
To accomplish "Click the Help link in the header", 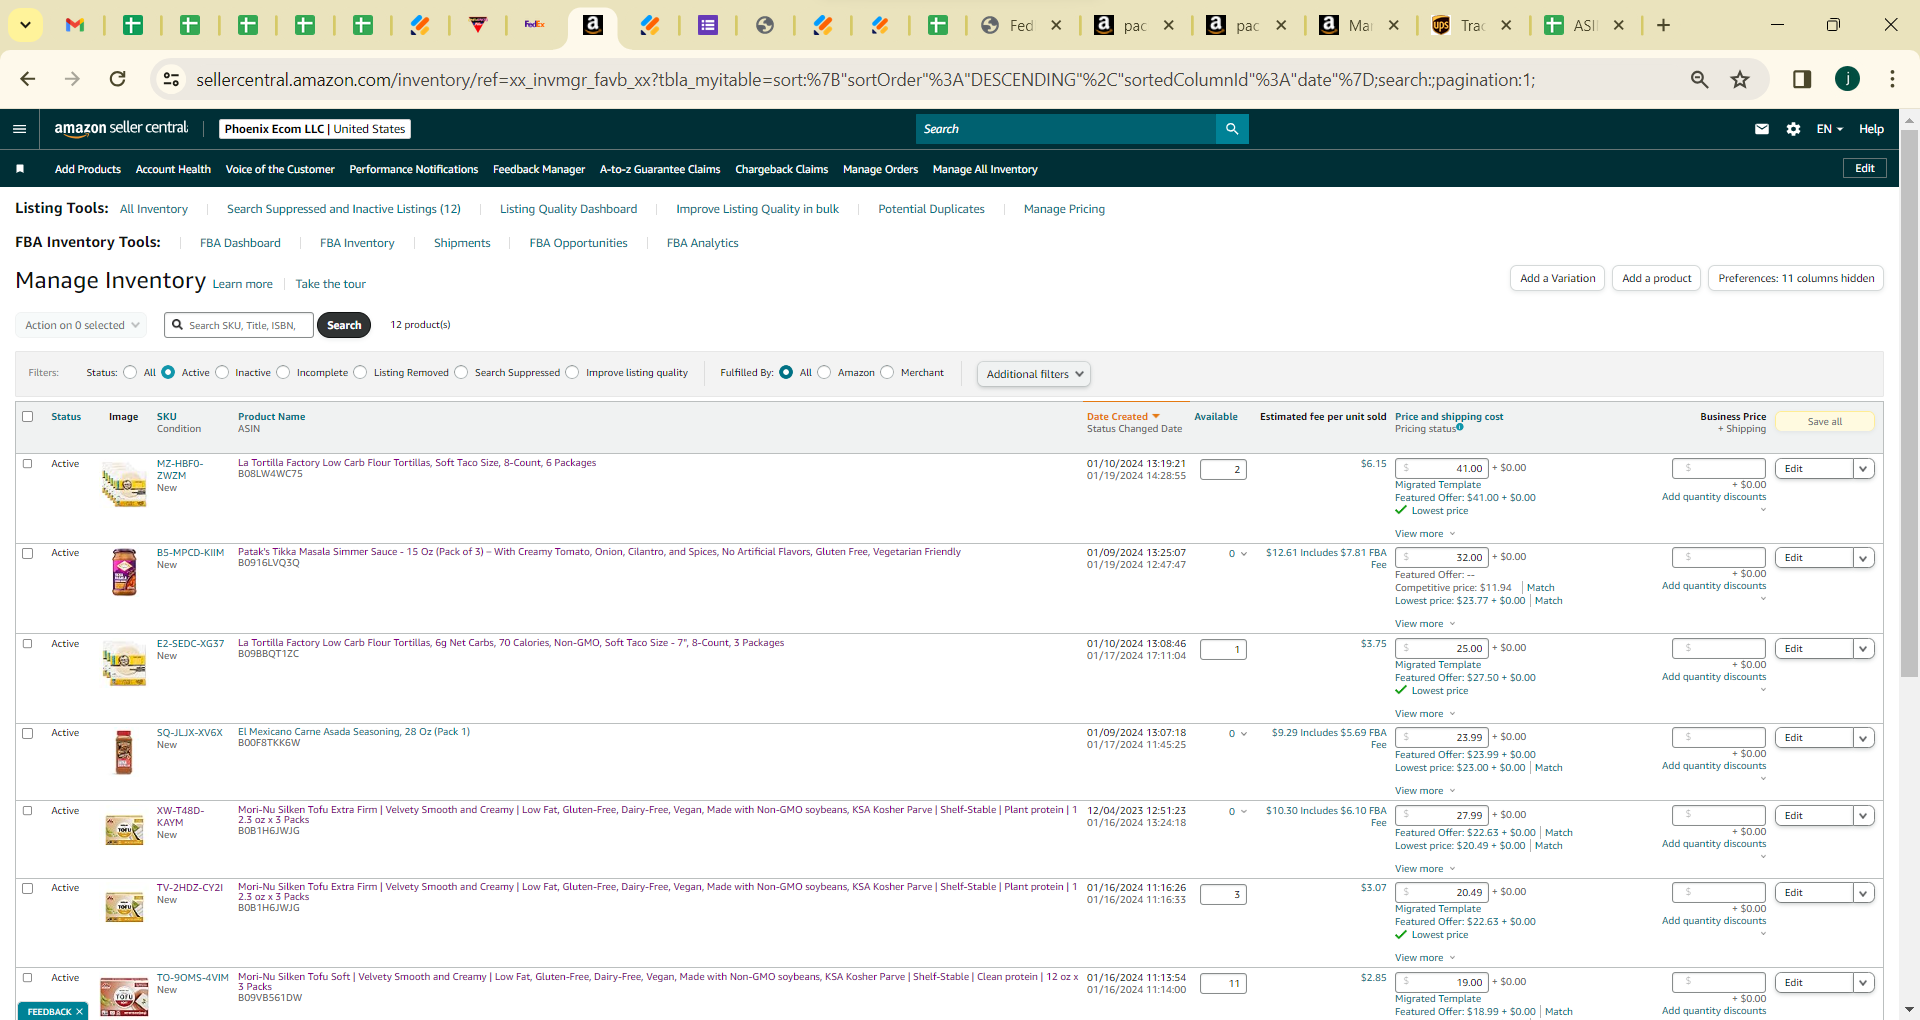I will [1871, 129].
